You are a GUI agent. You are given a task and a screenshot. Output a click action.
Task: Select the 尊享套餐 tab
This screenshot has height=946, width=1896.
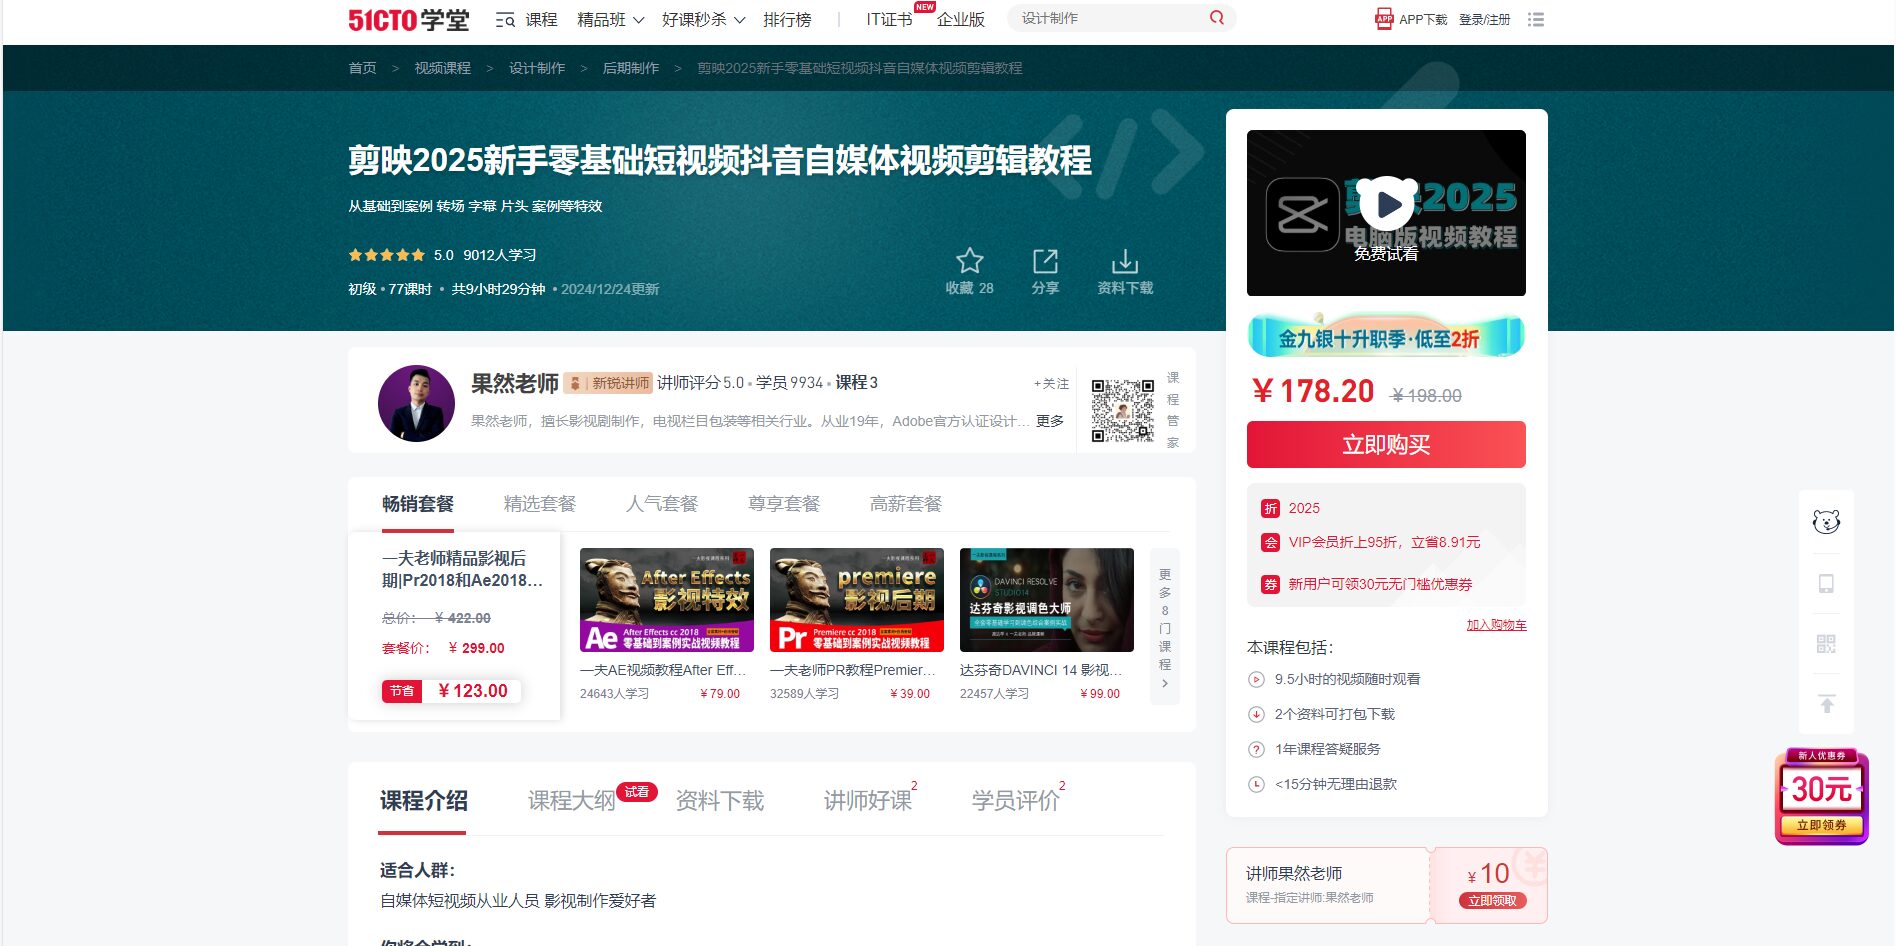coord(784,504)
